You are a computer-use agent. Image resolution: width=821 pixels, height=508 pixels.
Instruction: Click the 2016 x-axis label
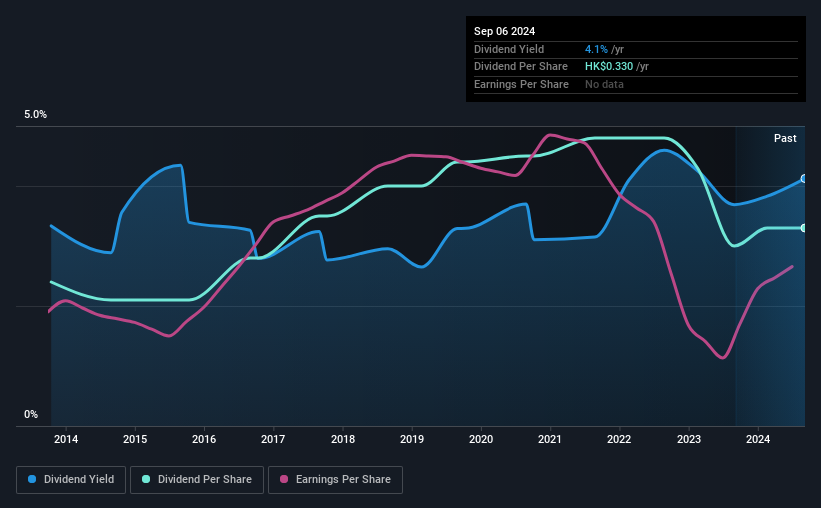(x=204, y=439)
